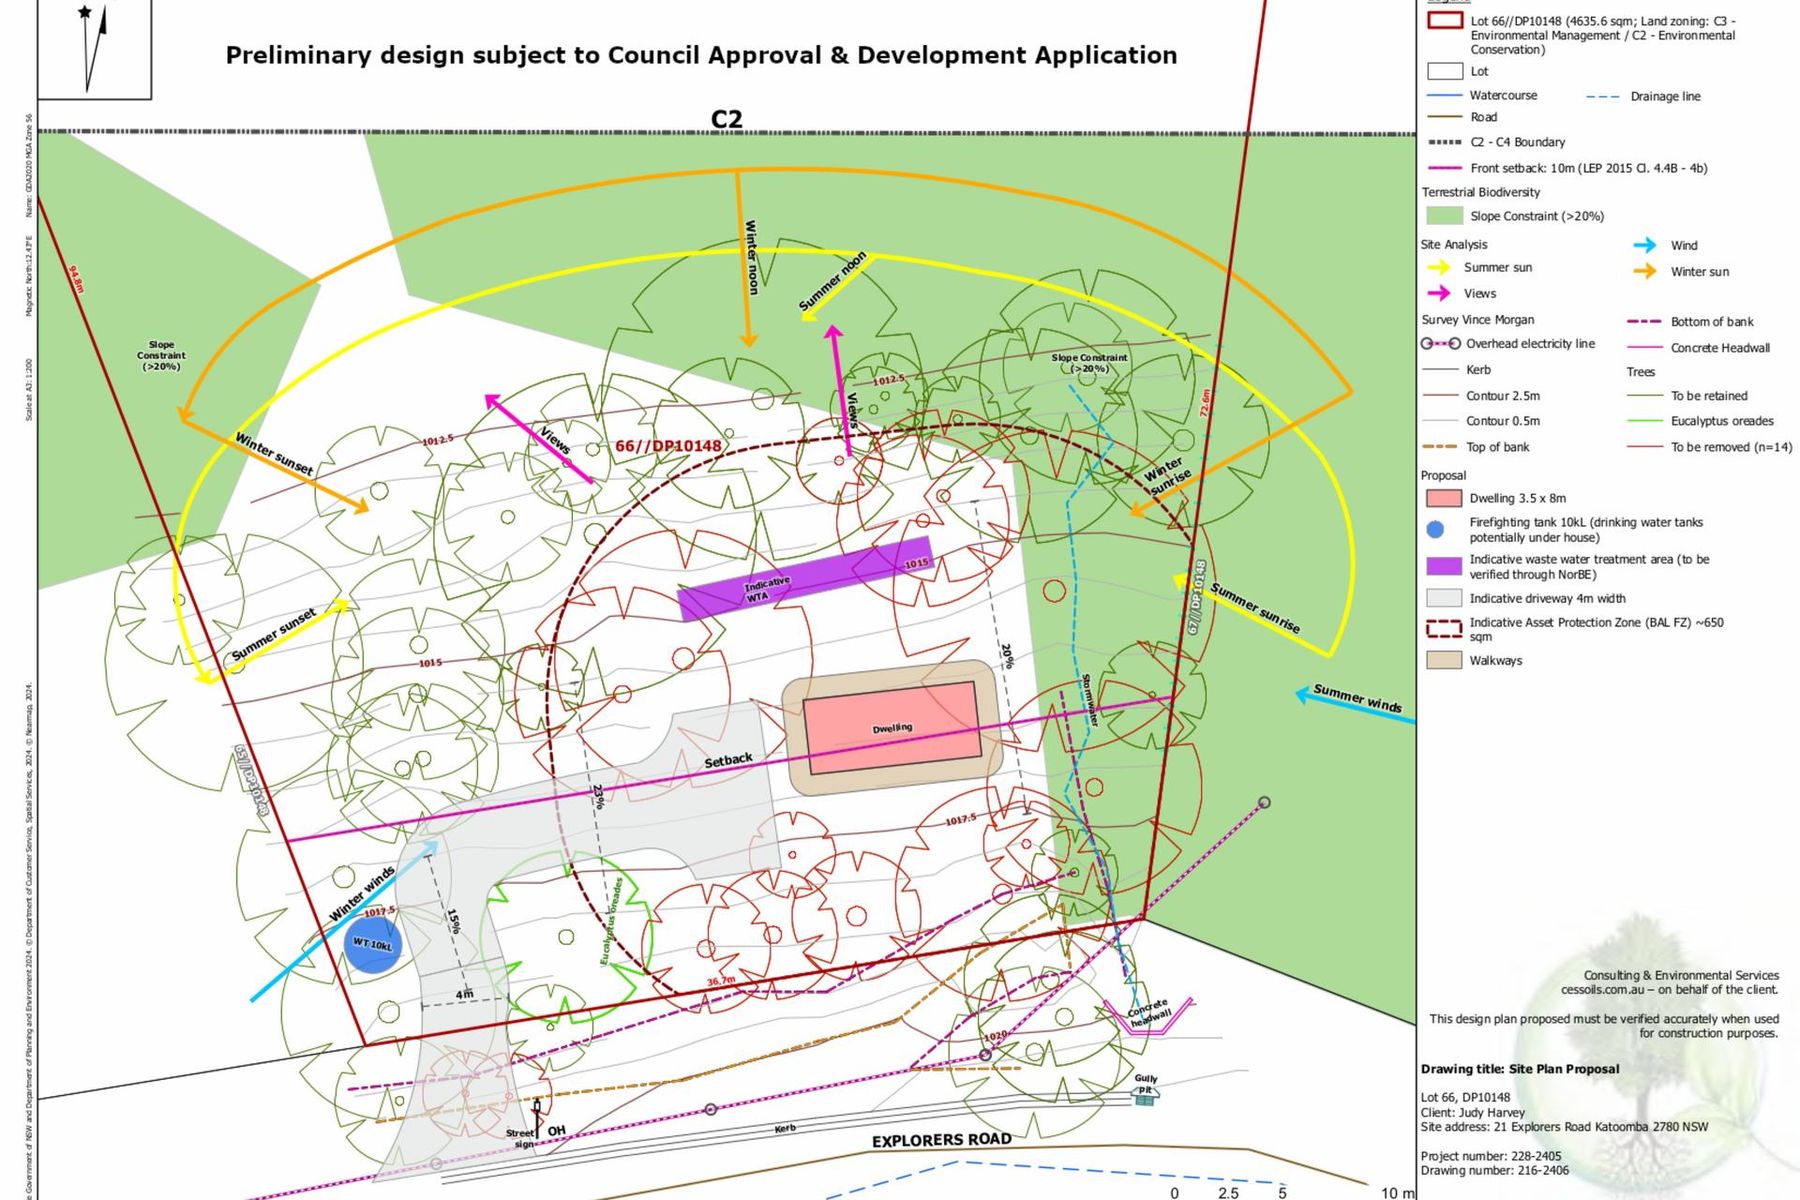Click the green Slope Constraint legend swatch
This screenshot has height=1200, width=1800.
(x=1443, y=216)
